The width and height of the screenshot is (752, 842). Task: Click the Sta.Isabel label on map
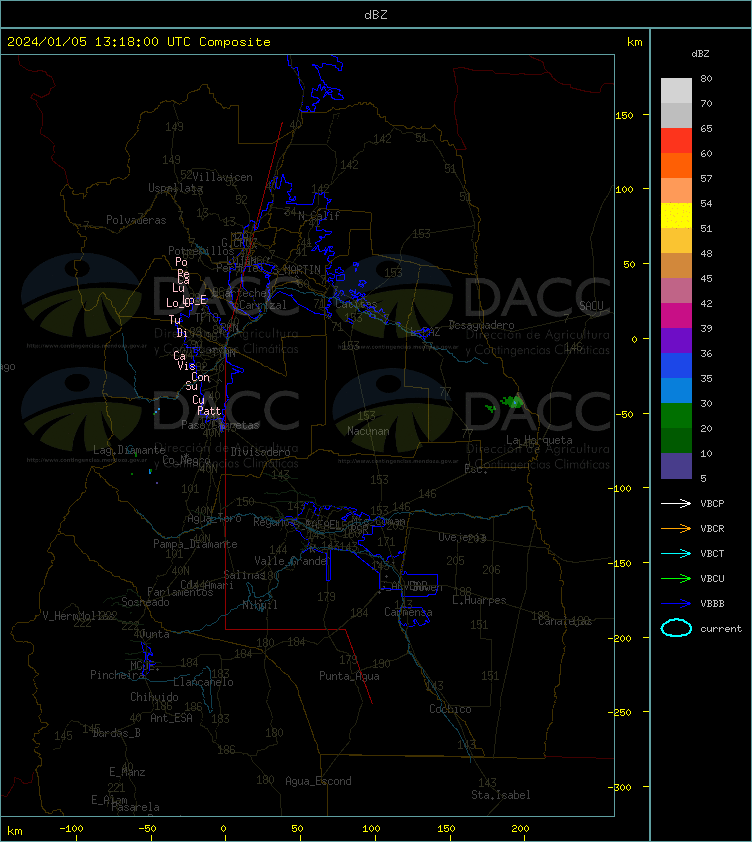(x=501, y=795)
